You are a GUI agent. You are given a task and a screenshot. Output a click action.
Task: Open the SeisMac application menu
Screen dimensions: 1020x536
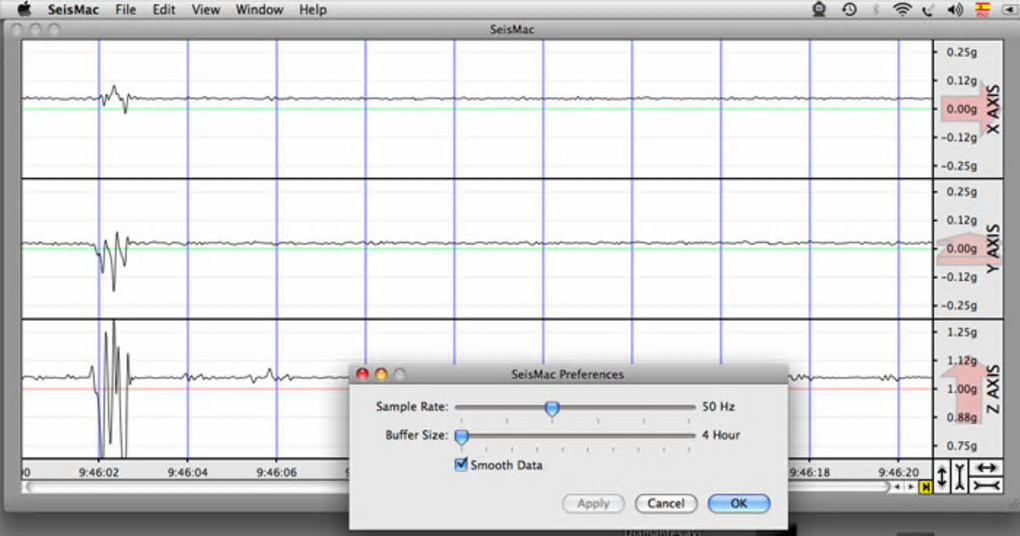pyautogui.click(x=72, y=10)
